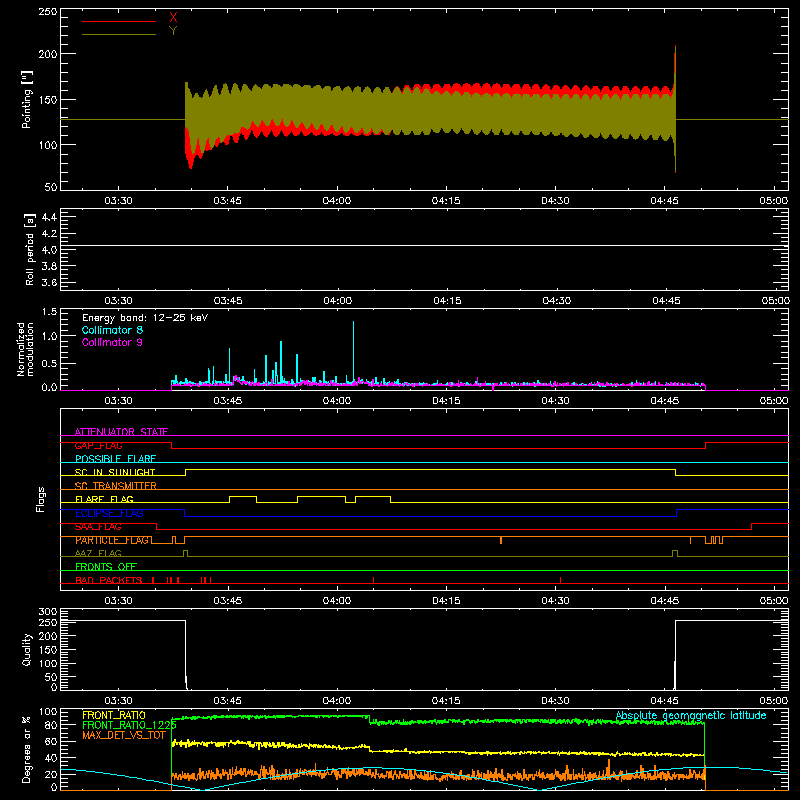Click 03:30 time label under Quality plot
This screenshot has width=800, height=800.
[x=118, y=701]
